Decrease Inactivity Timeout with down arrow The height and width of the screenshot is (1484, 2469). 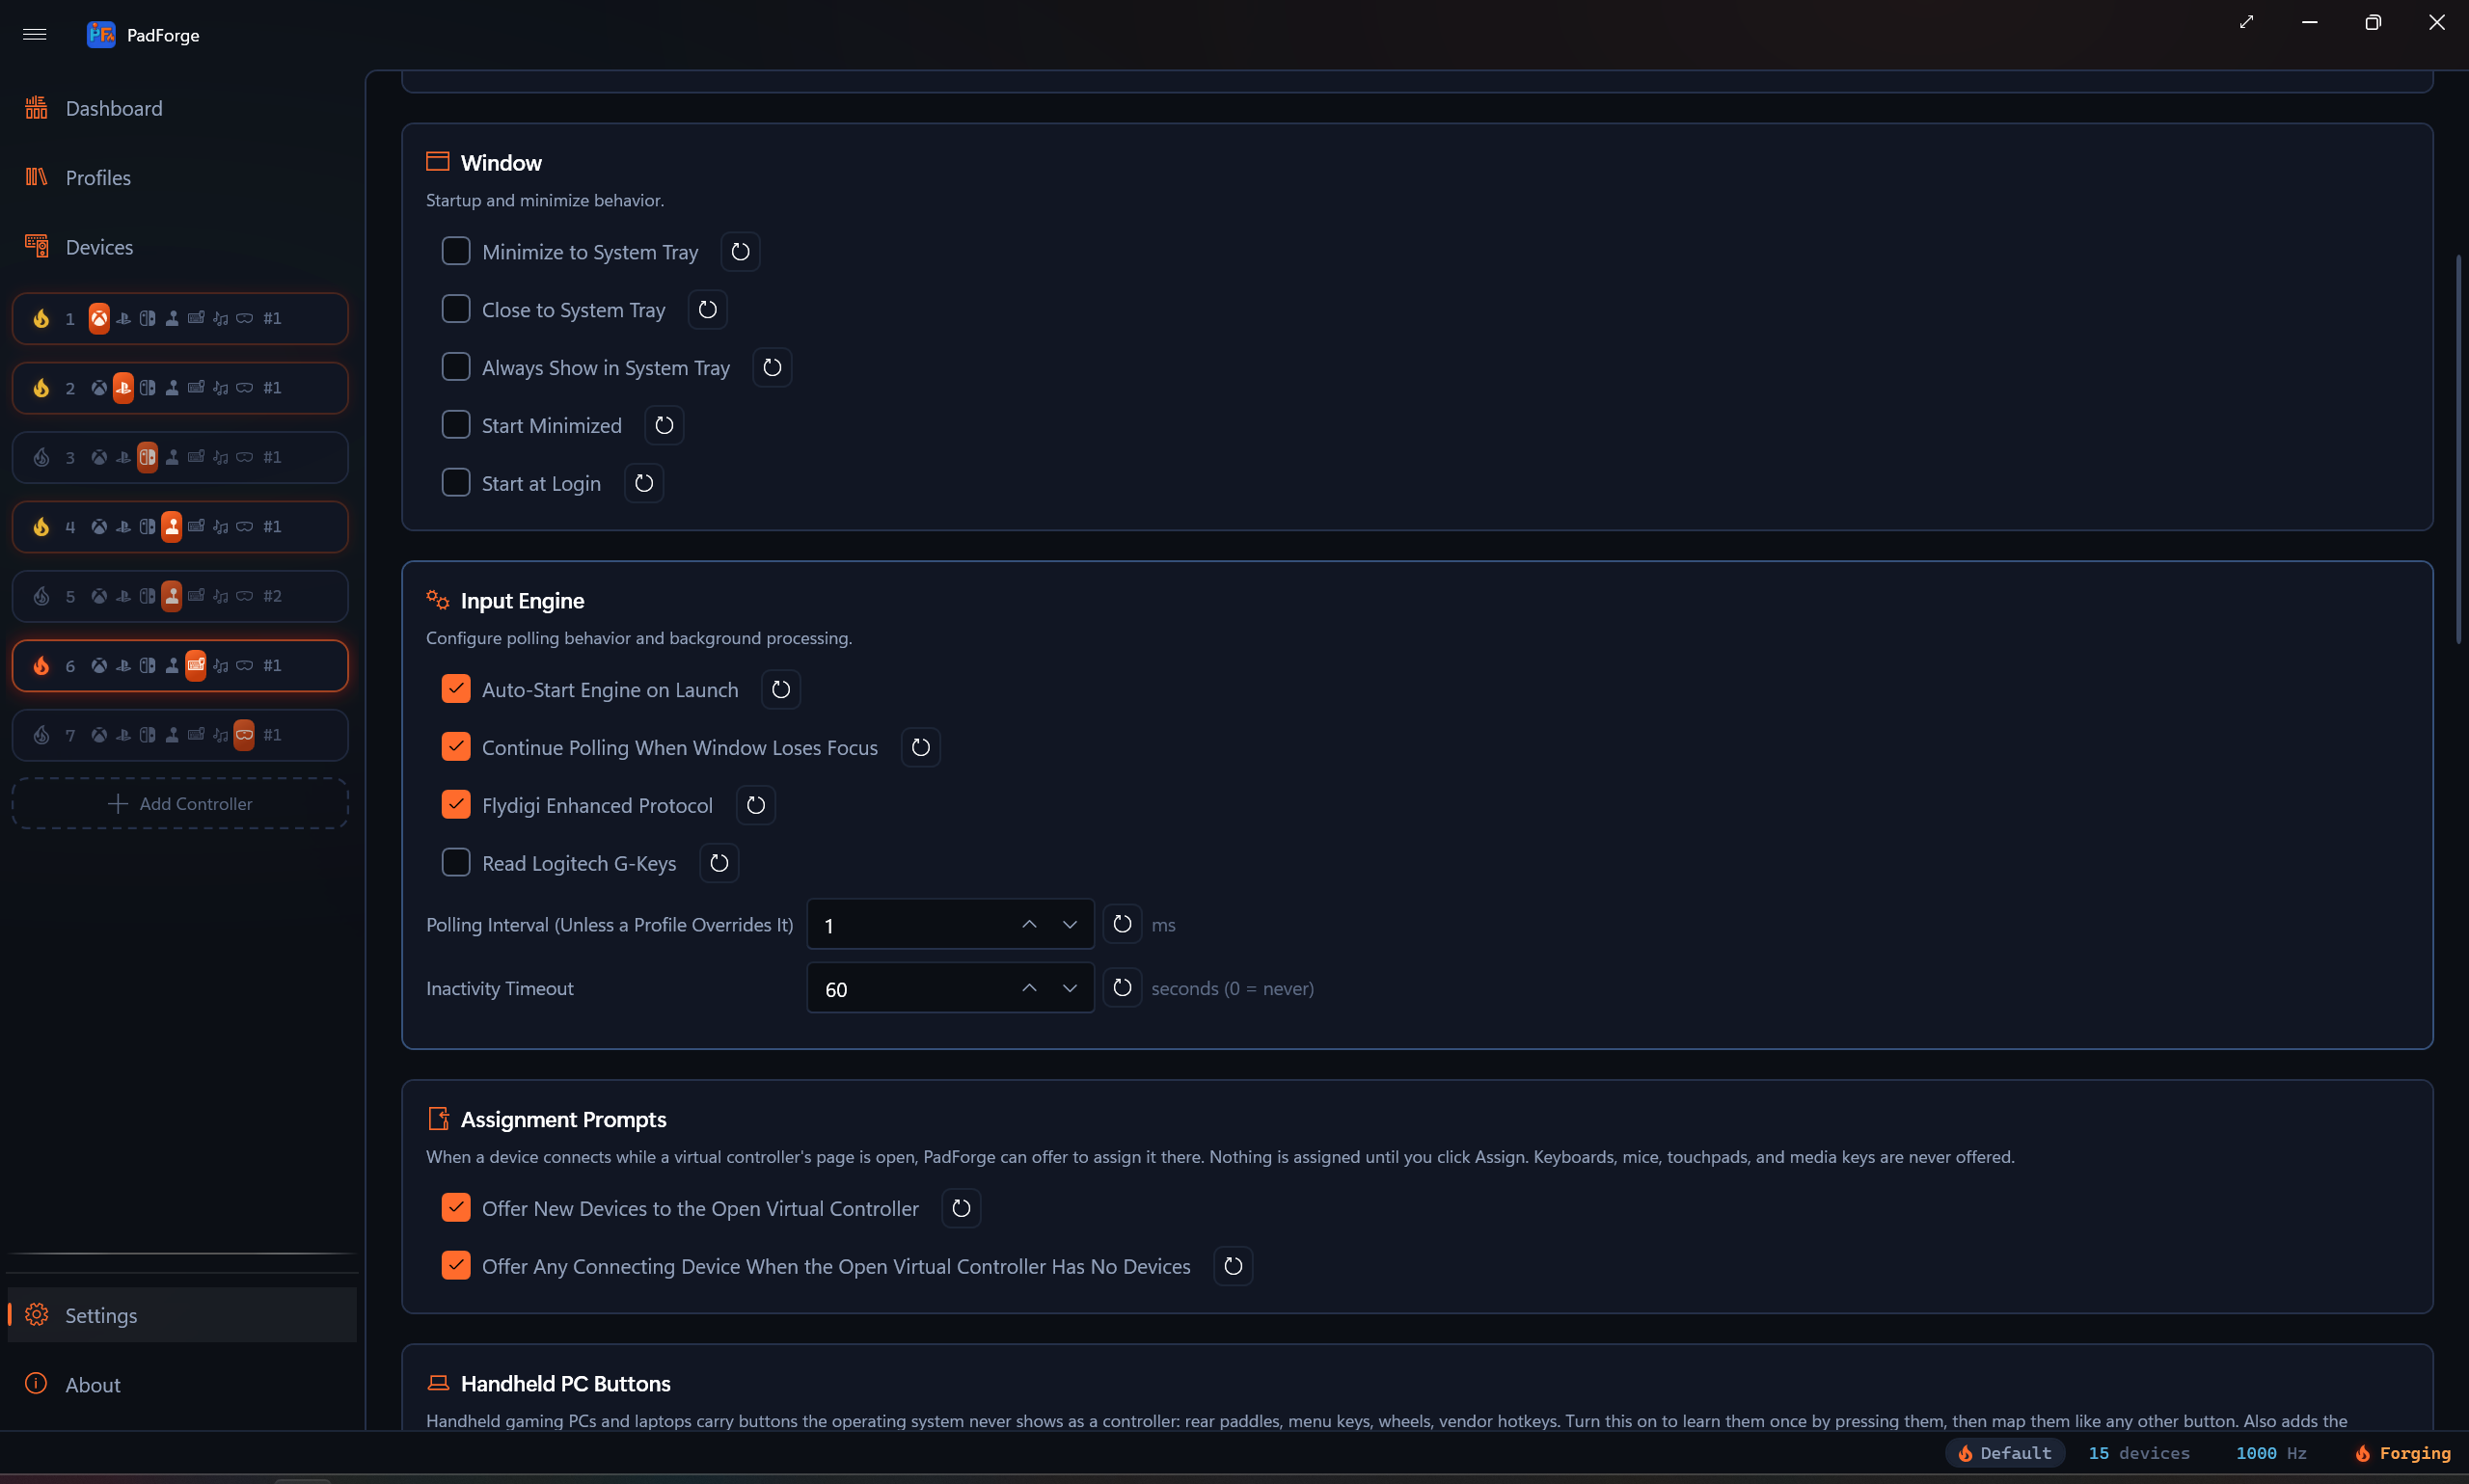point(1070,988)
